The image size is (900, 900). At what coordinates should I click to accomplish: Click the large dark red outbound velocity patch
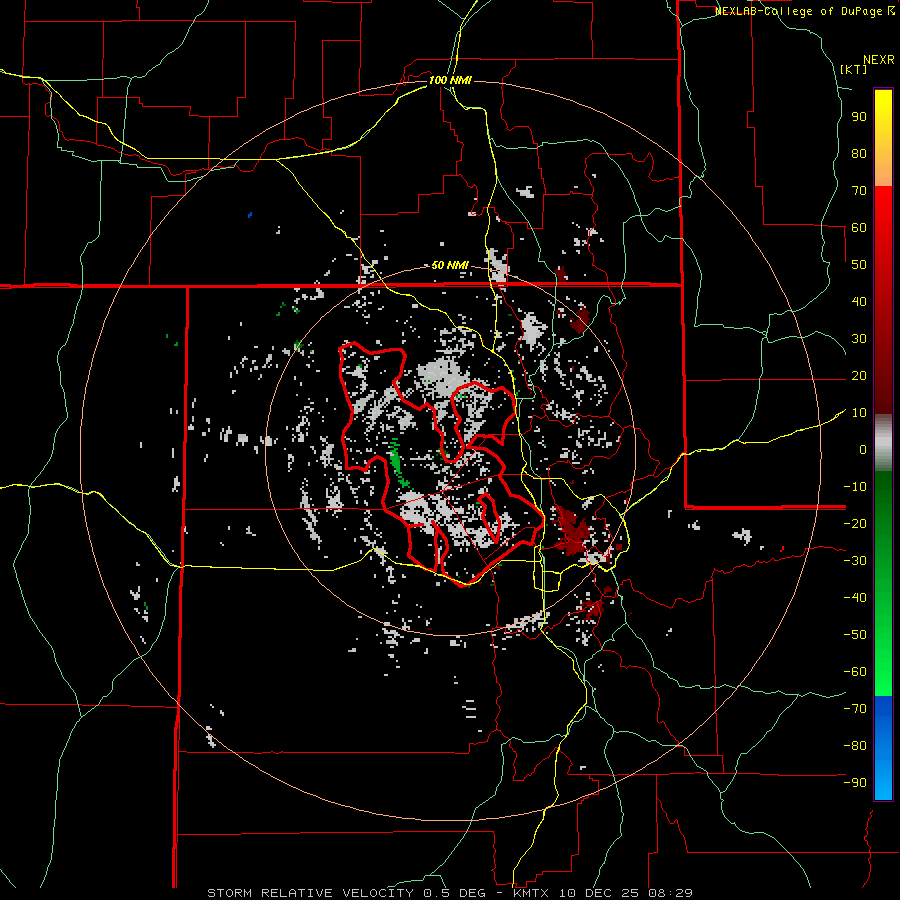pos(573,530)
